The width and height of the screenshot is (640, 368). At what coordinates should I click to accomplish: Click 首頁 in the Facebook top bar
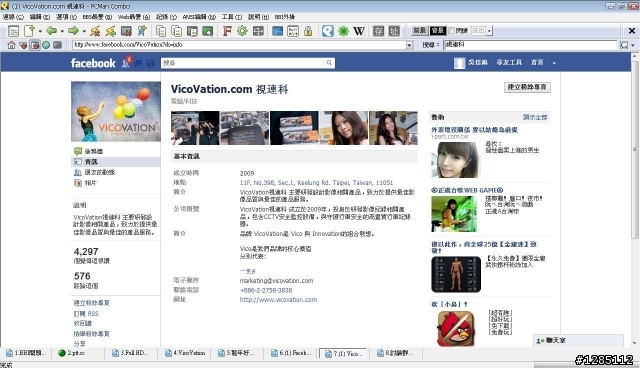[537, 62]
